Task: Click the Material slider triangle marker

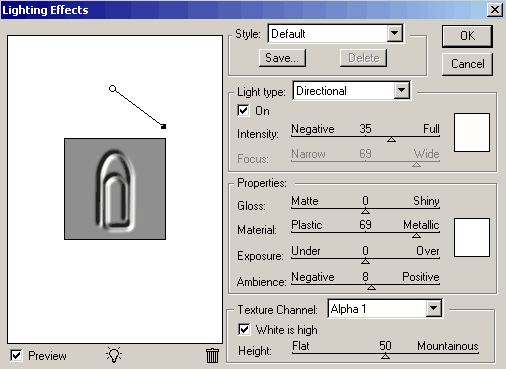Action: (416, 235)
